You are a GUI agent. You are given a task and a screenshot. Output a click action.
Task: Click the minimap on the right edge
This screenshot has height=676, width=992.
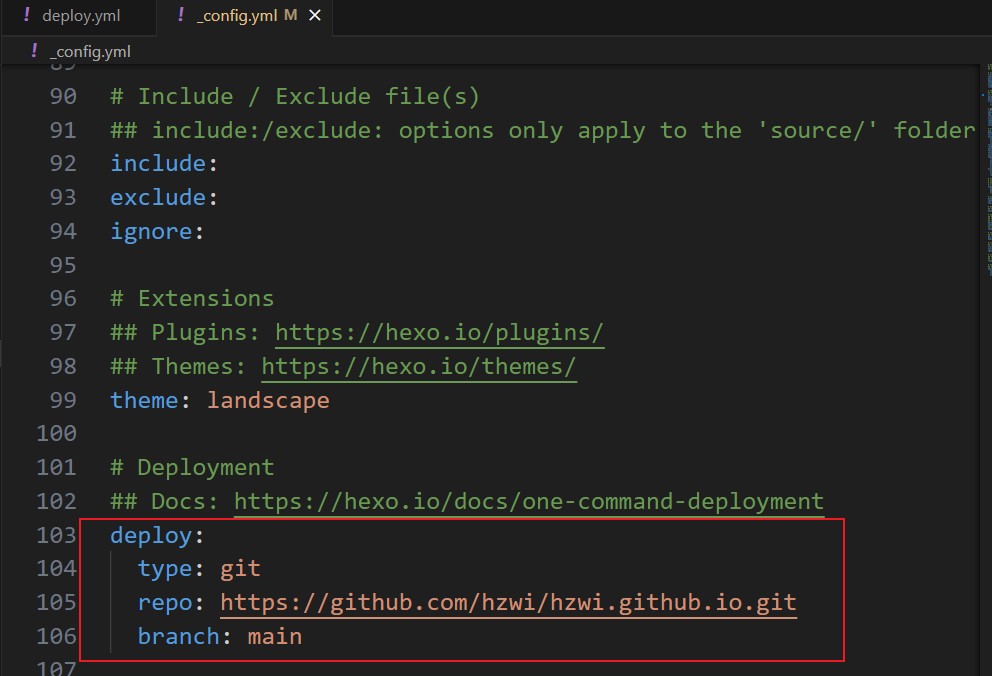[x=988, y=171]
